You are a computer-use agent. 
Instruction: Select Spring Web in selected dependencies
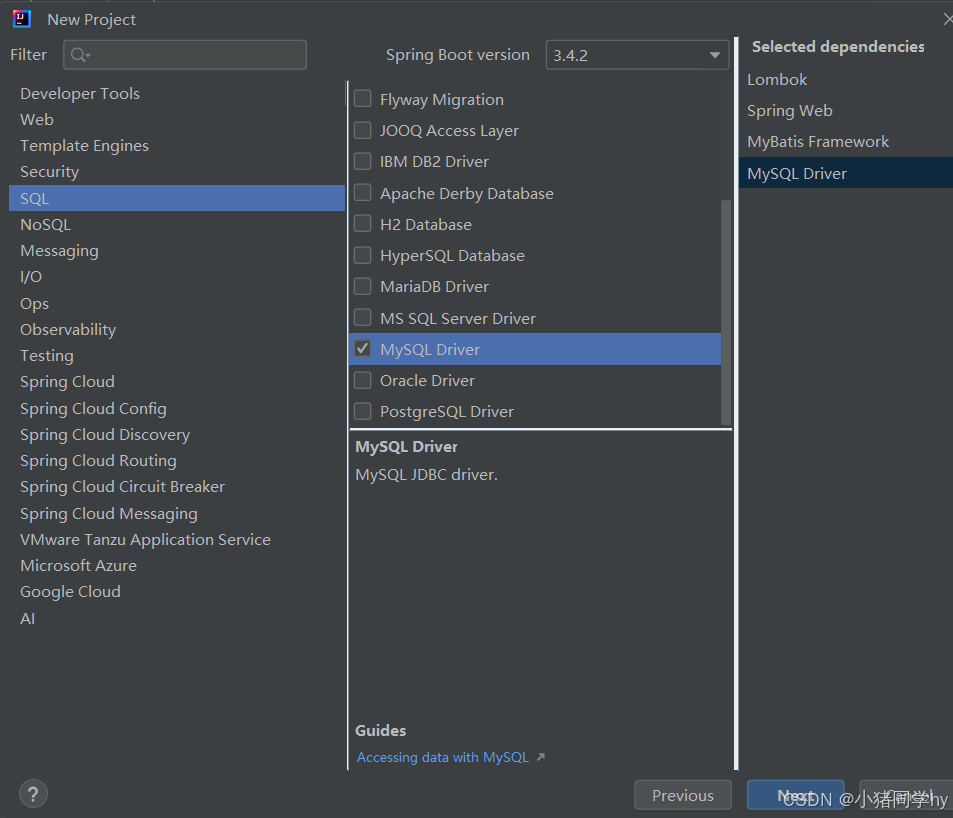tap(846, 111)
